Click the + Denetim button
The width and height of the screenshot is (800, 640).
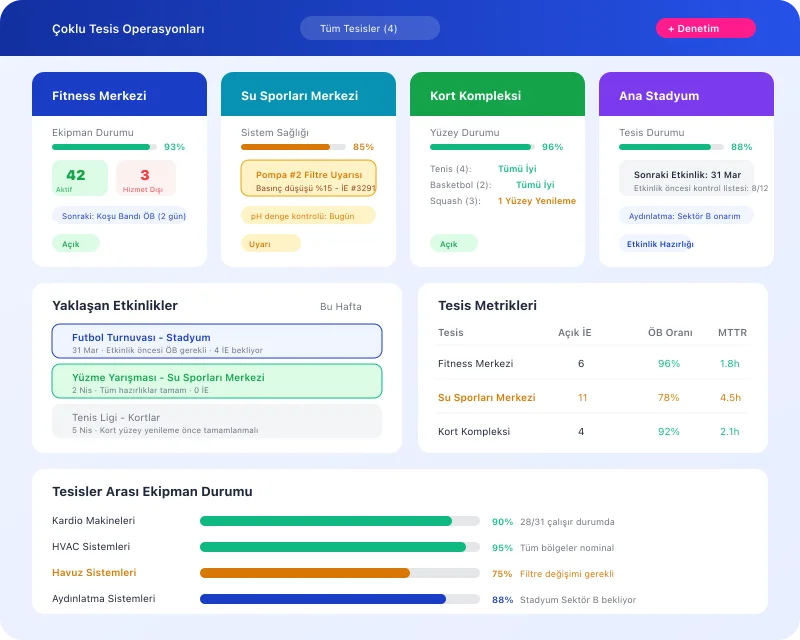pyautogui.click(x=706, y=28)
